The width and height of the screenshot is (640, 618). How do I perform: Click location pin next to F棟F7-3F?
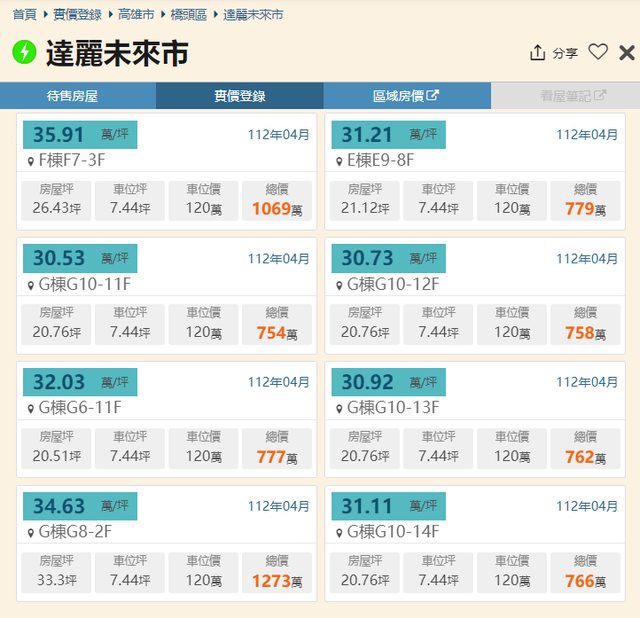coord(30,161)
